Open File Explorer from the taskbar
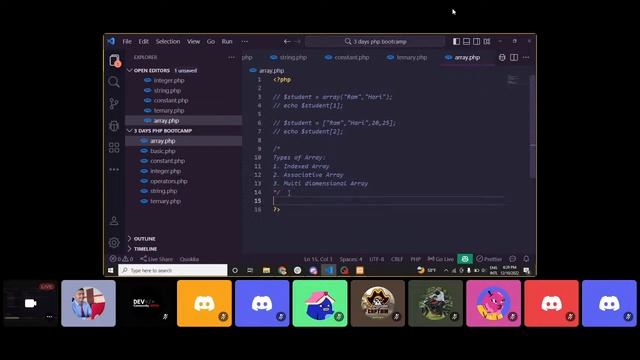 click(266, 270)
